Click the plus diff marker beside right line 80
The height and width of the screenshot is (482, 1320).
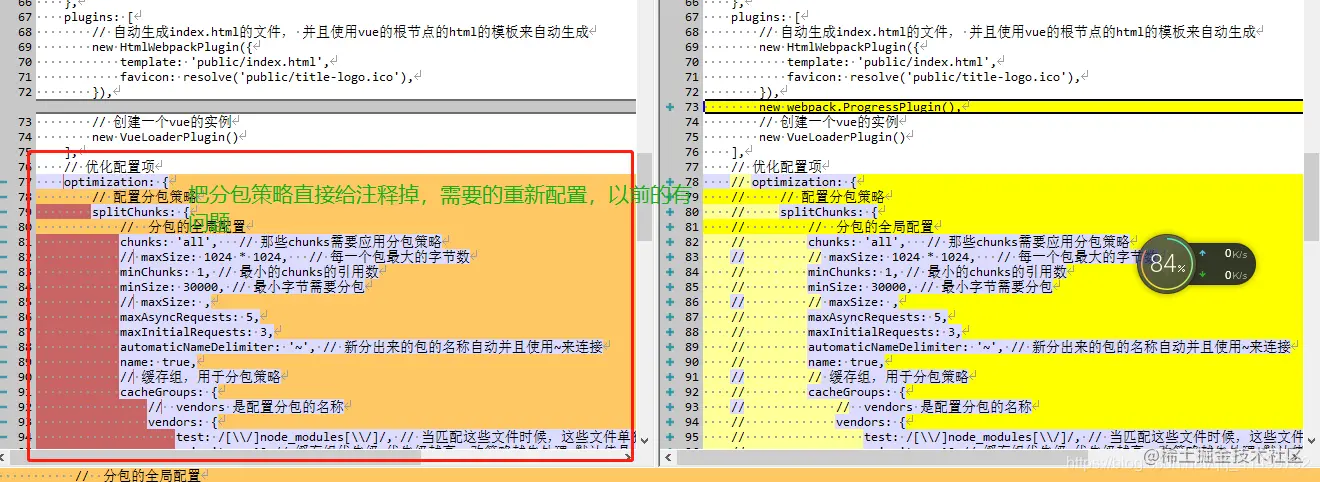tap(668, 212)
